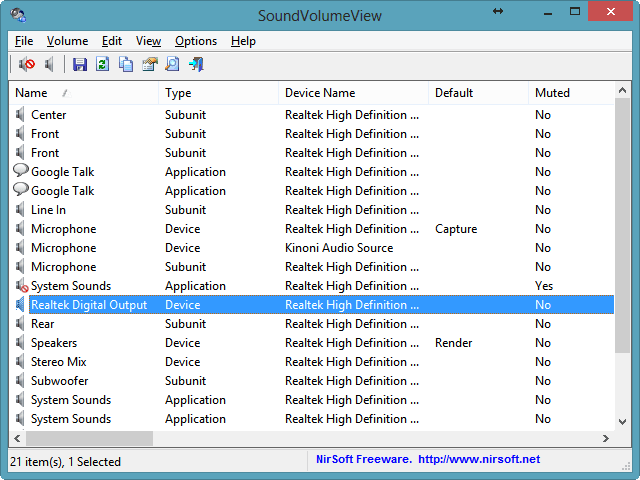The width and height of the screenshot is (640, 480).
Task: Click the speaker icon of the Kinoni Microphone row
Action: click(x=20, y=248)
